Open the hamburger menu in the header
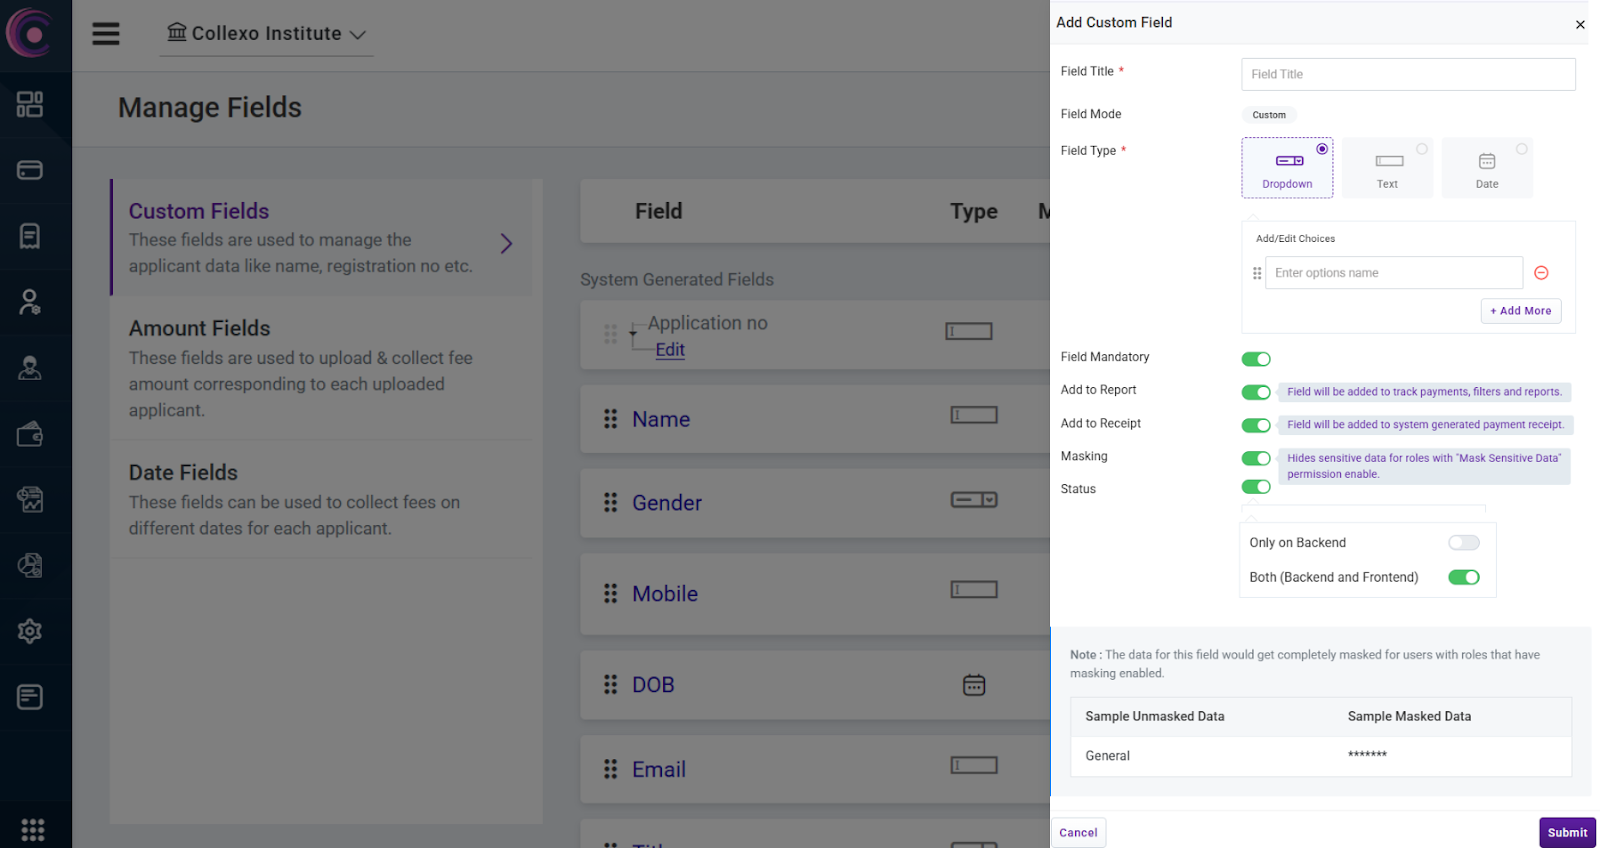Viewport: 1600px width, 848px height. [x=106, y=34]
